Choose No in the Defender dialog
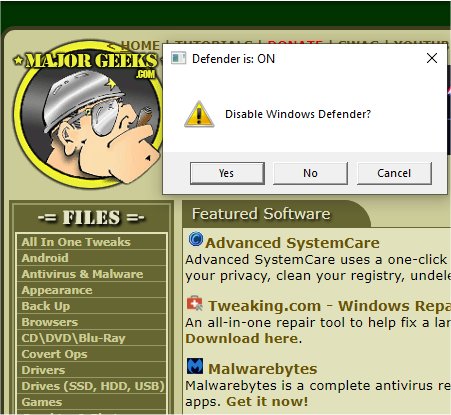Screen dimensions: 451x415 click(x=310, y=173)
